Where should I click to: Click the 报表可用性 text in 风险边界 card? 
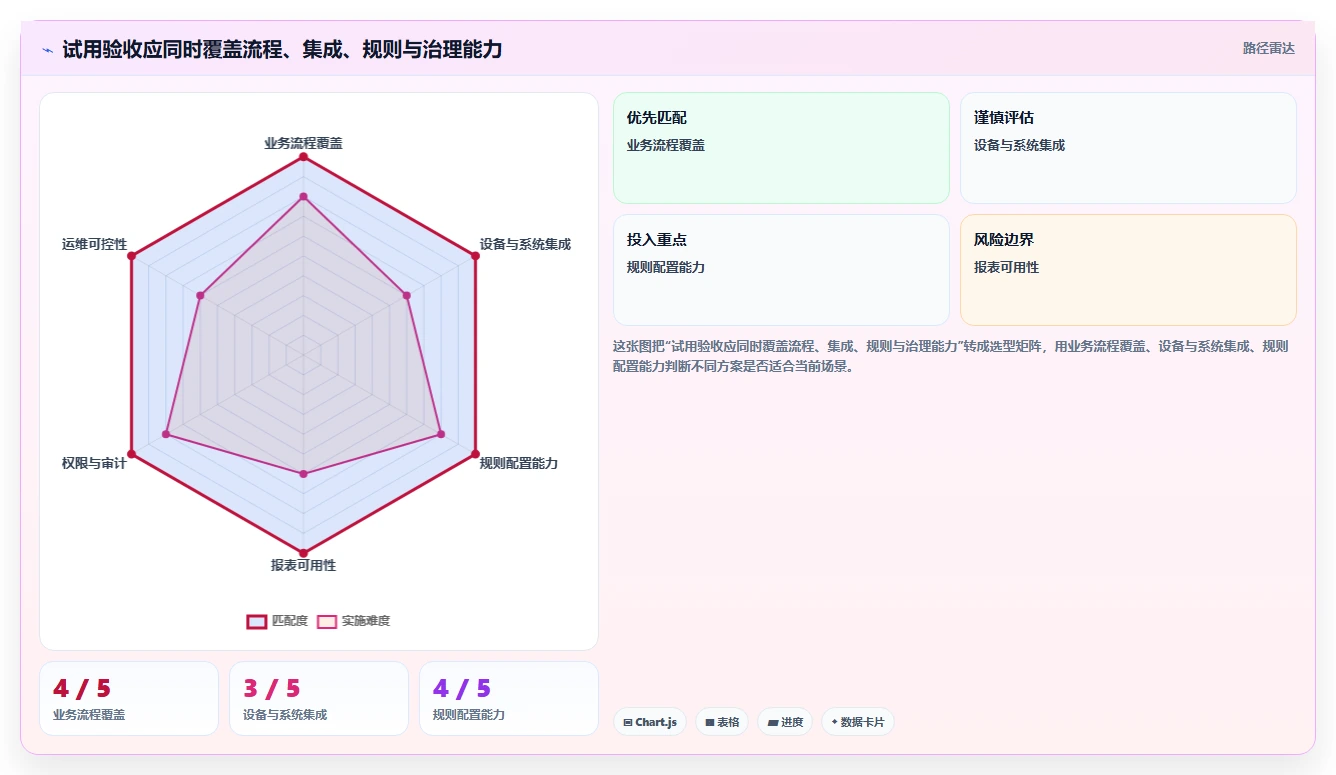coord(1006,267)
